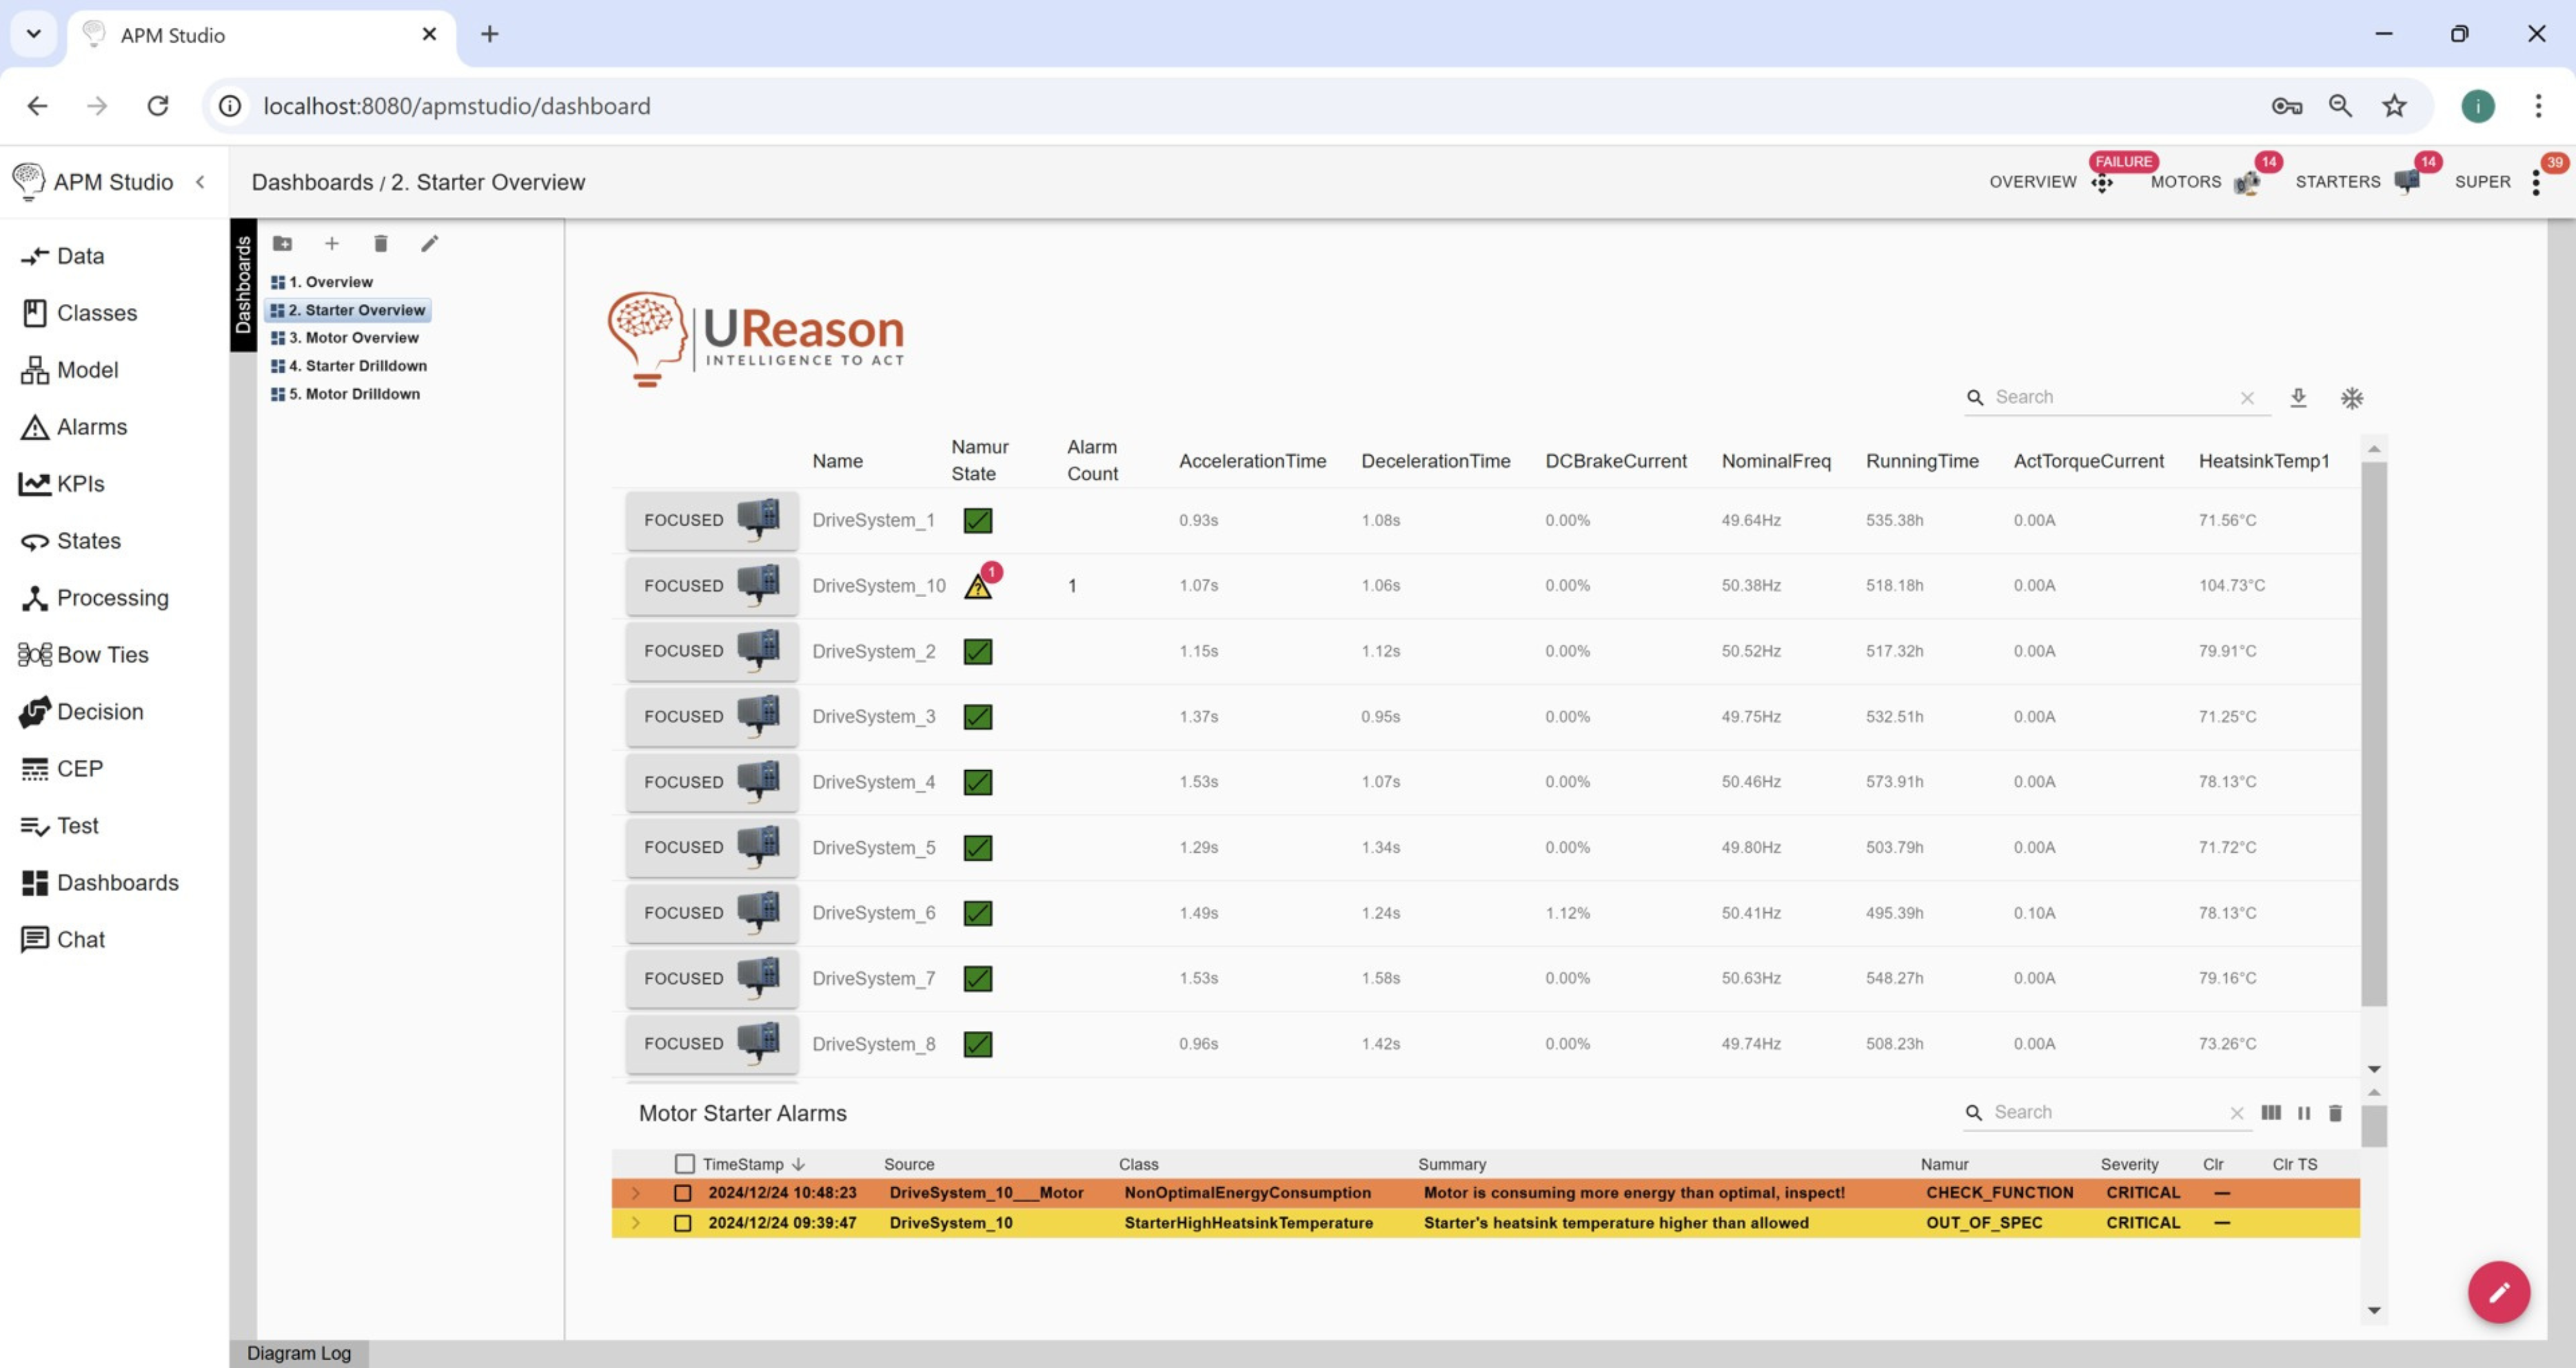This screenshot has width=2576, height=1368.
Task: Expand the orange DriveSystem_10__Motor alarm row
Action: pos(635,1193)
